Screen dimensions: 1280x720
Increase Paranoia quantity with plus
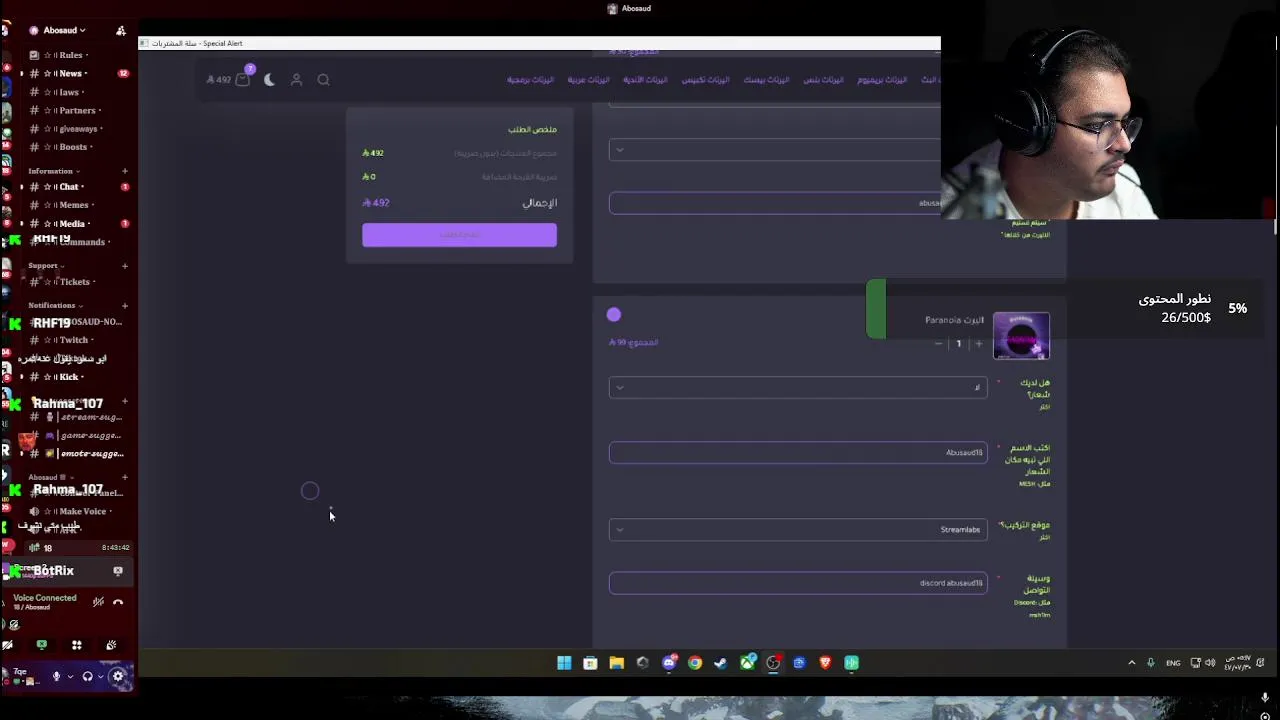(x=978, y=344)
